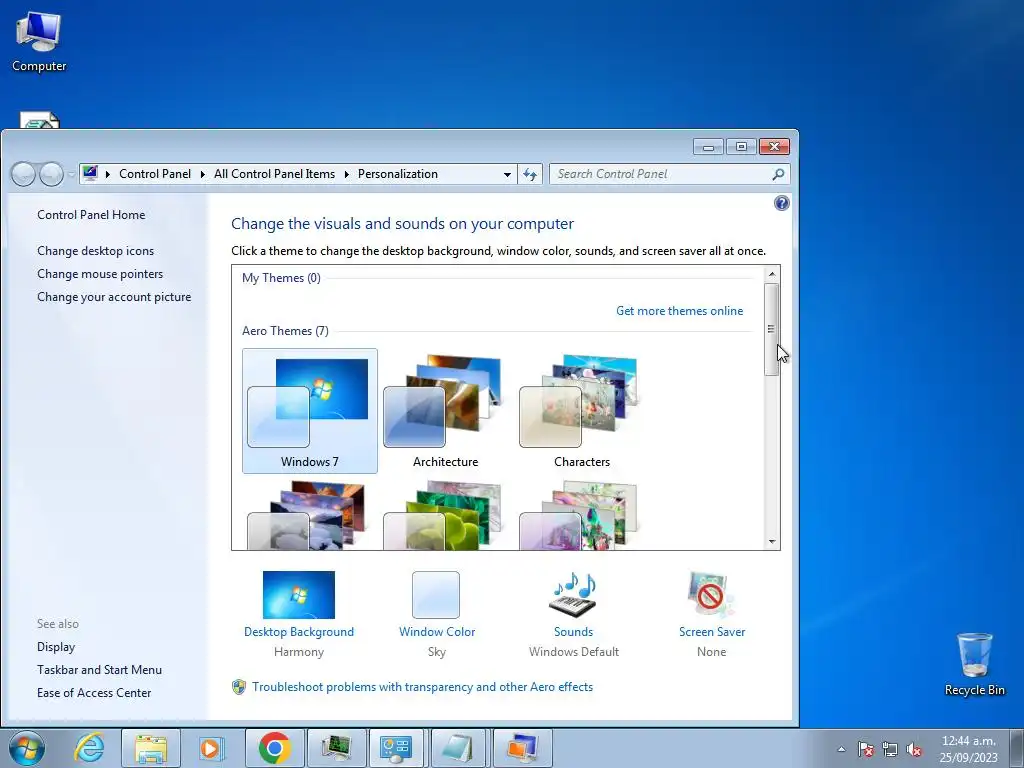Click theme list scrollbar up arrow

pos(772,274)
